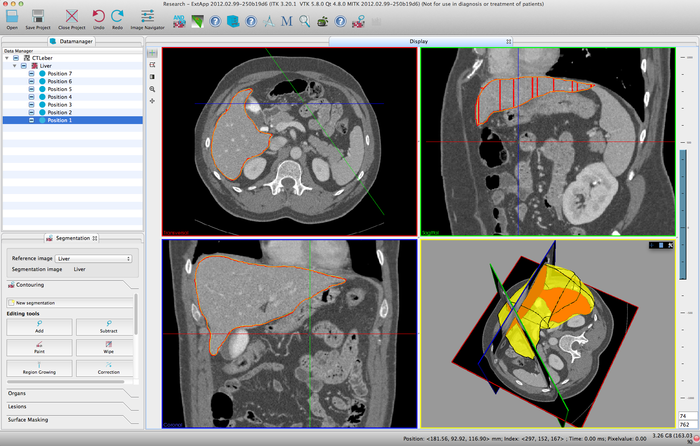Click the red crop rectangle display tool
Image resolution: width=700 pixels, height=446 pixels.
coord(152,65)
